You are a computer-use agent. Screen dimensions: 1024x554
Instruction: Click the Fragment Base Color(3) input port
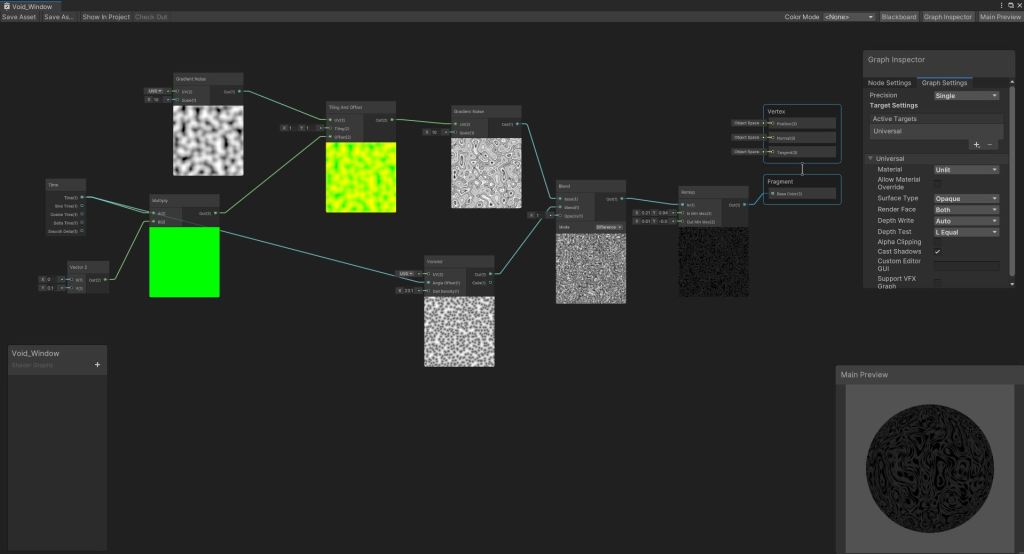(x=771, y=194)
